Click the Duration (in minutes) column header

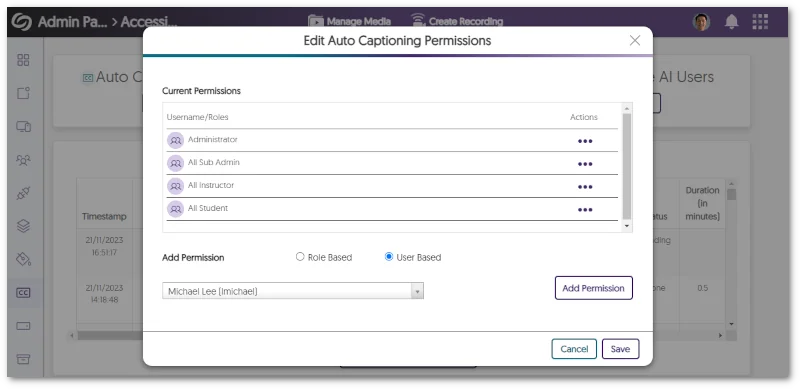[x=702, y=203]
